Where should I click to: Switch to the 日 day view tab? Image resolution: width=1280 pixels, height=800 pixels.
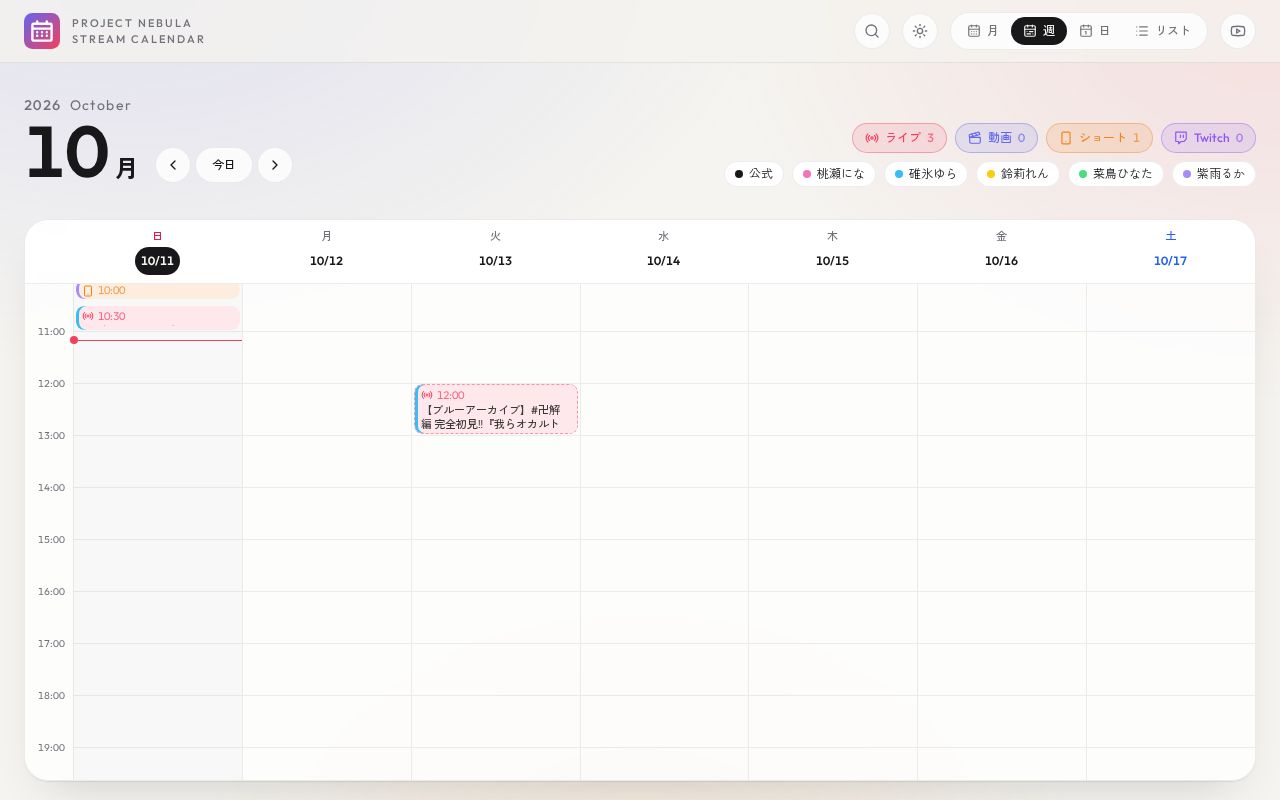tap(1095, 31)
